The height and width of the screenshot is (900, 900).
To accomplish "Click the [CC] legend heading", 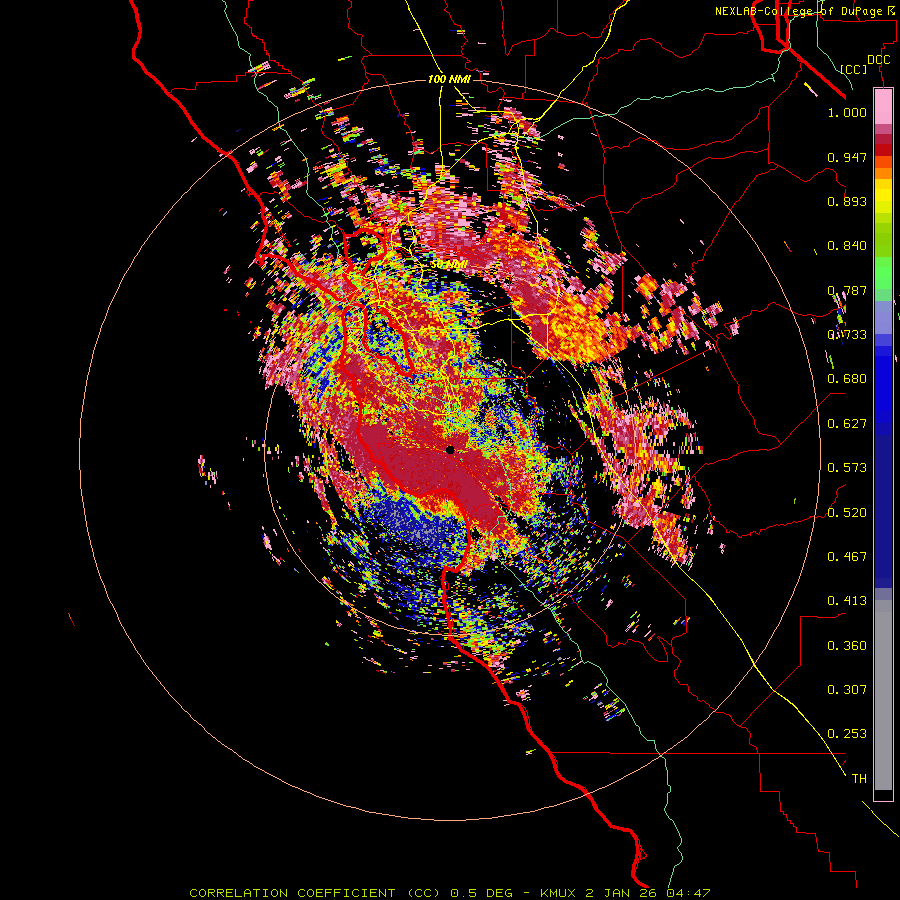I will (854, 69).
